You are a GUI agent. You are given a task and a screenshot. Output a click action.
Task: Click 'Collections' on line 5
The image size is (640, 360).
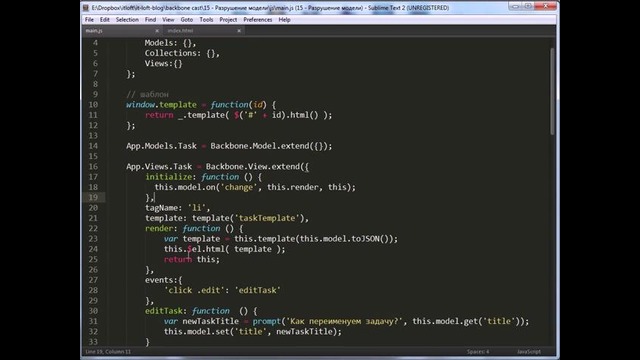pos(171,53)
